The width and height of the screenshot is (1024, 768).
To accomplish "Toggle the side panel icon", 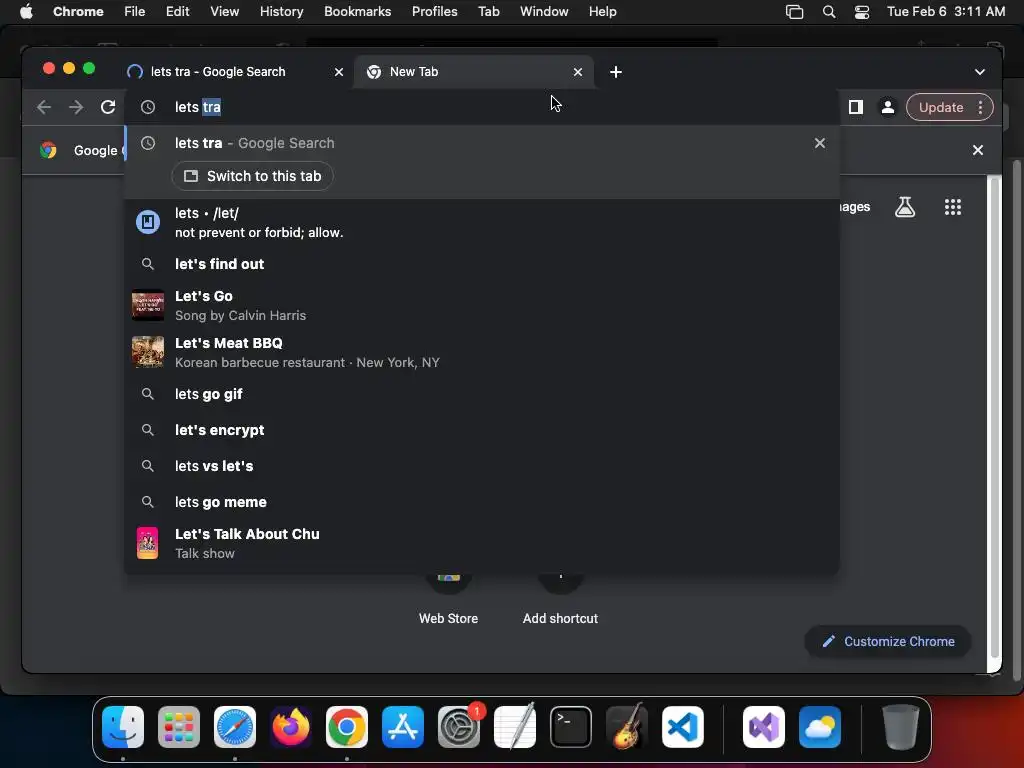I will [x=856, y=107].
